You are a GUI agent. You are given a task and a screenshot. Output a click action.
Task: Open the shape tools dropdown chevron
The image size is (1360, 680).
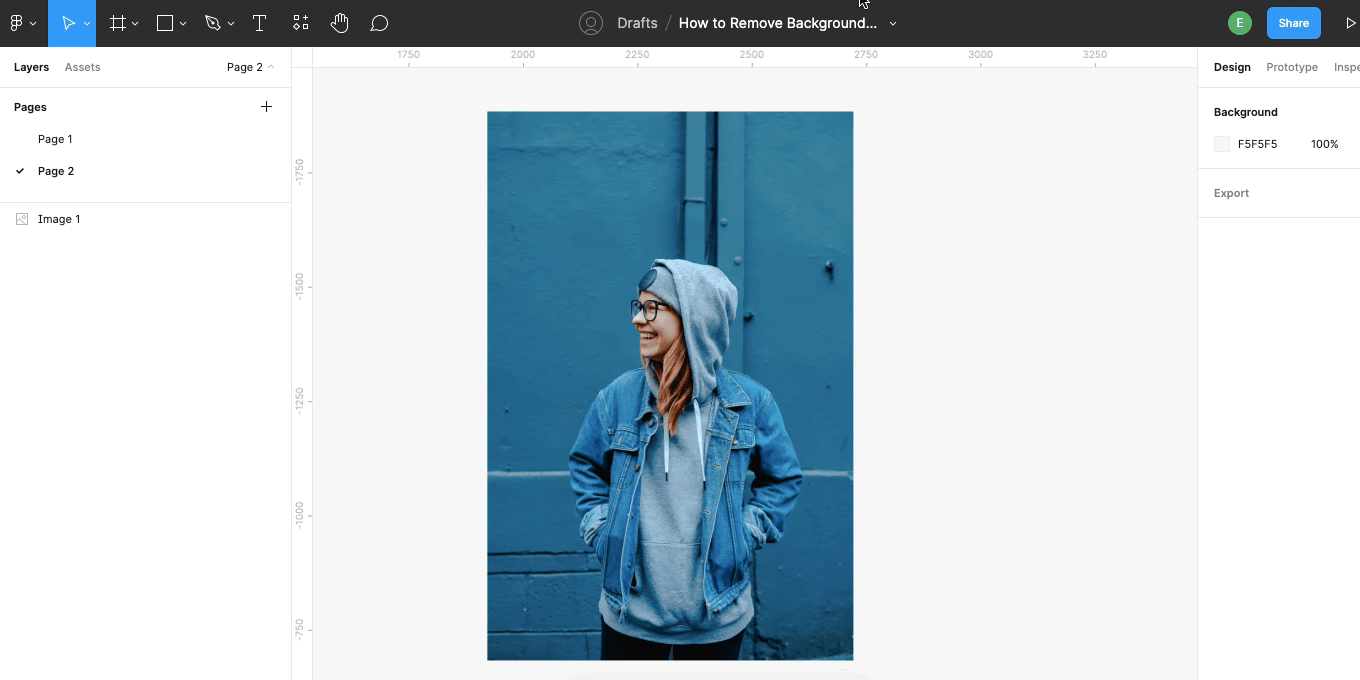[x=183, y=23]
